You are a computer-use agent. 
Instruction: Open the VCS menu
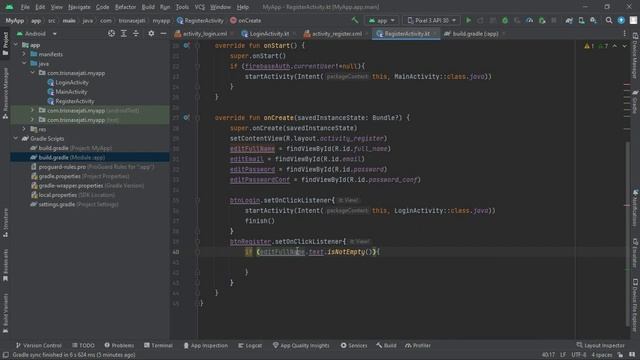[x=200, y=7]
